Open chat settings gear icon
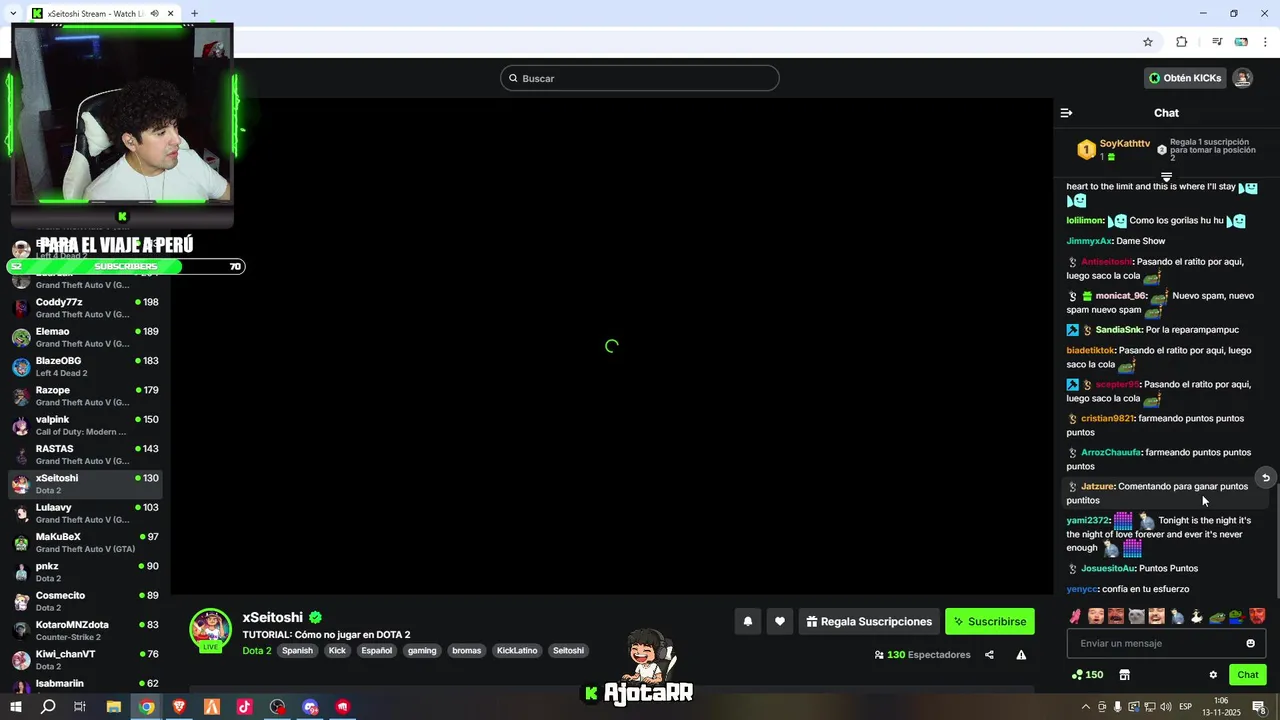1280x720 pixels. [1213, 675]
